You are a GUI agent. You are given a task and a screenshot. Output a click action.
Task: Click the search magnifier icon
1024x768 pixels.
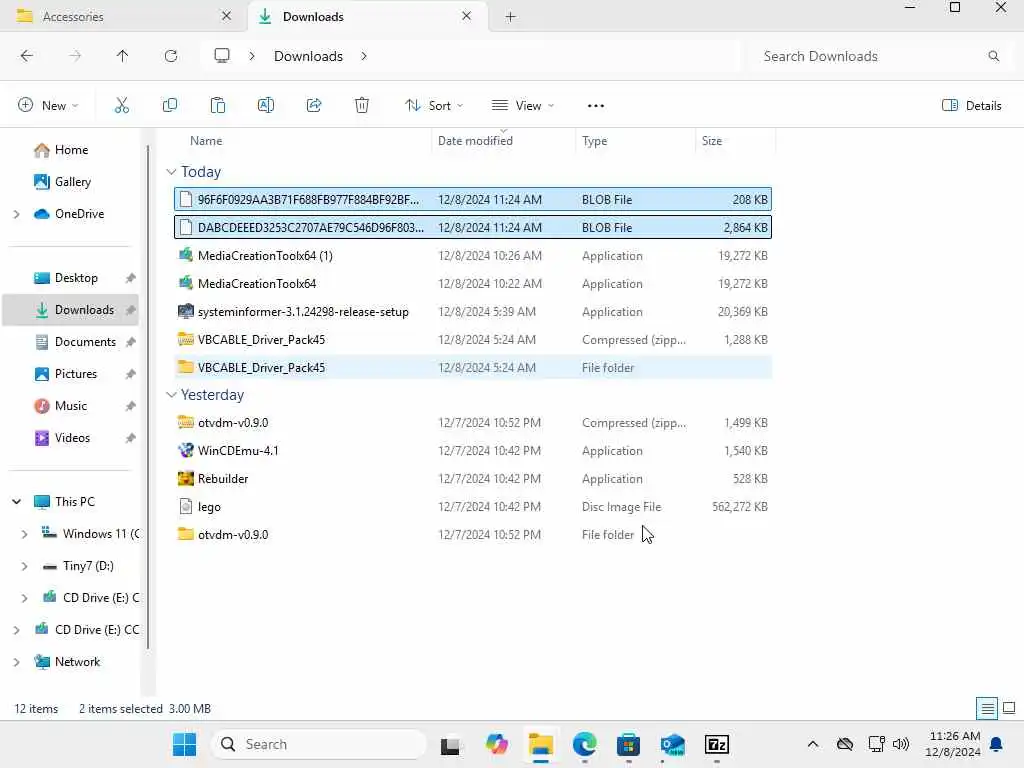(993, 56)
